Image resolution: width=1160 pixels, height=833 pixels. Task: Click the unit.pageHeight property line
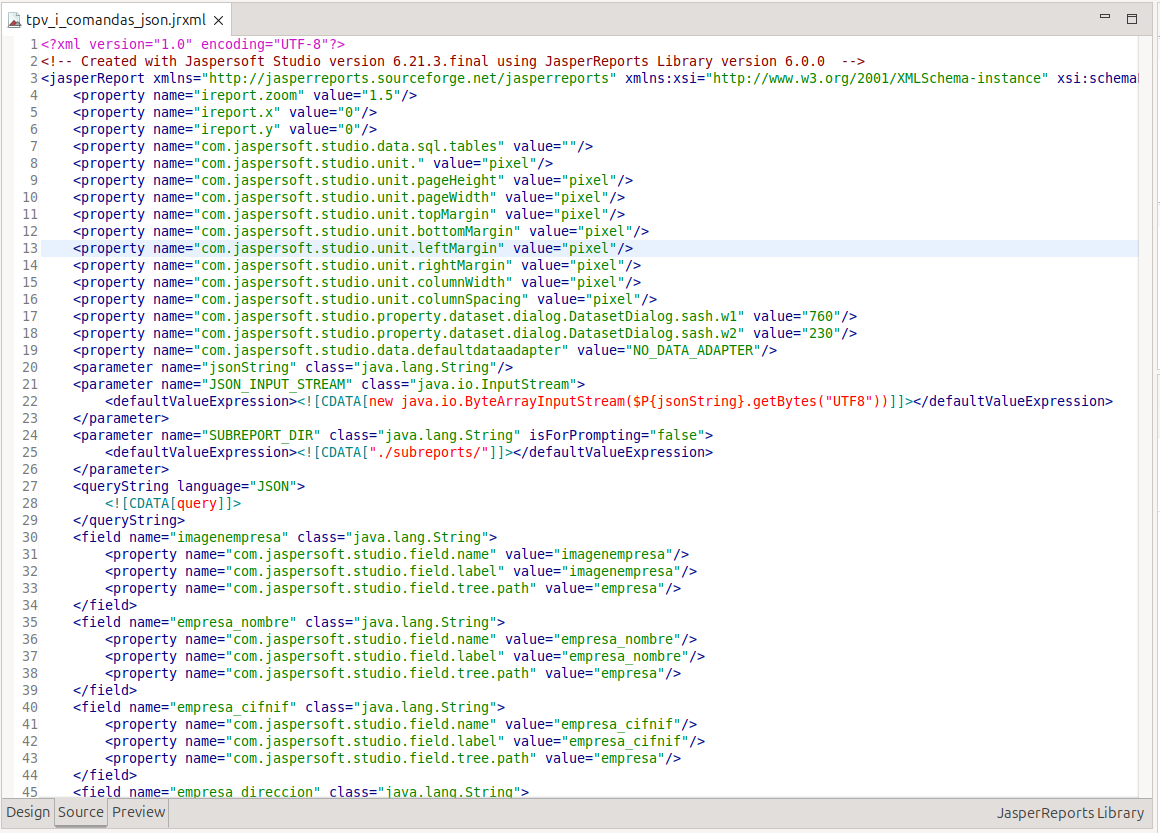pos(353,181)
